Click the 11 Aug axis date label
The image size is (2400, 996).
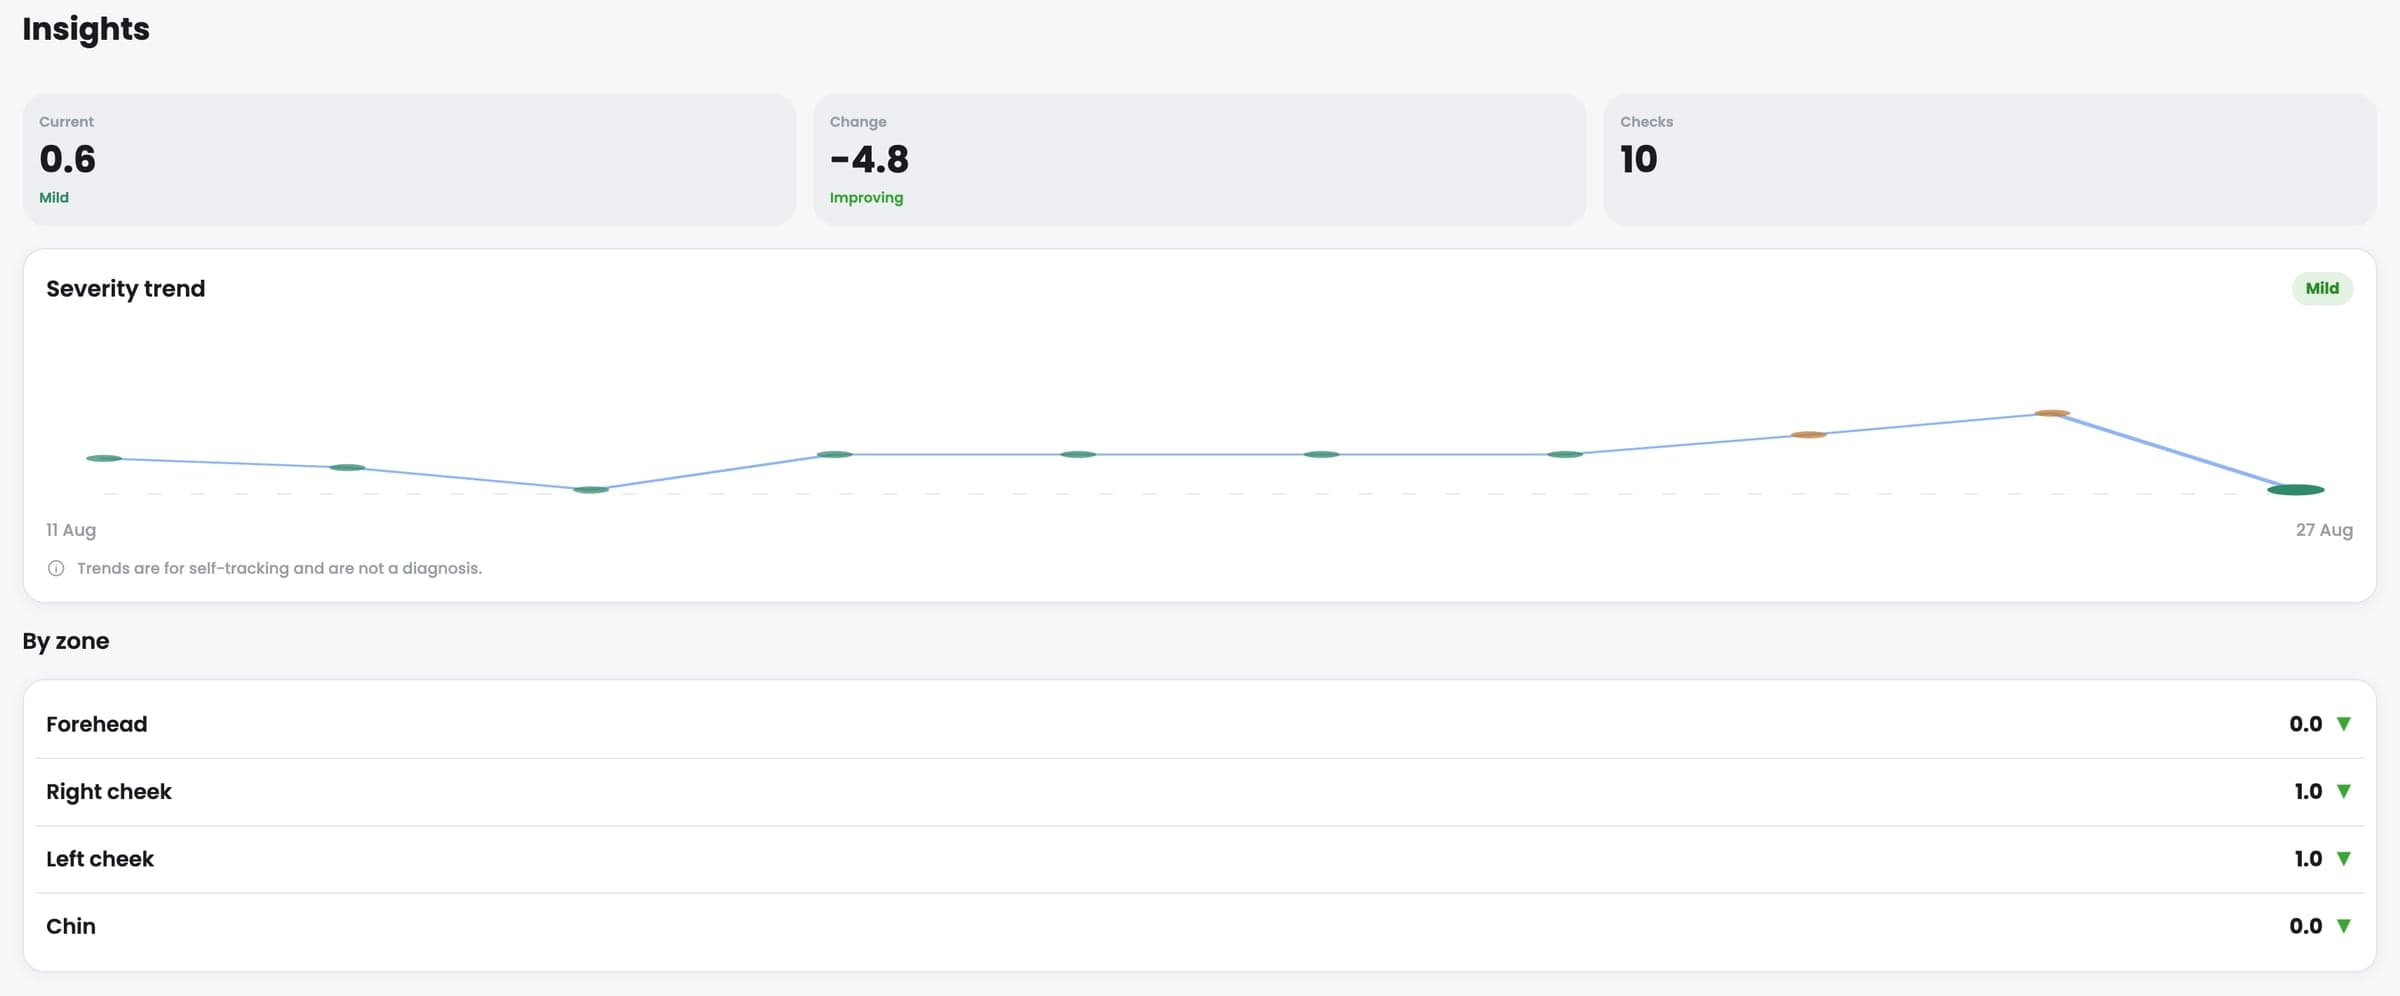(x=71, y=530)
